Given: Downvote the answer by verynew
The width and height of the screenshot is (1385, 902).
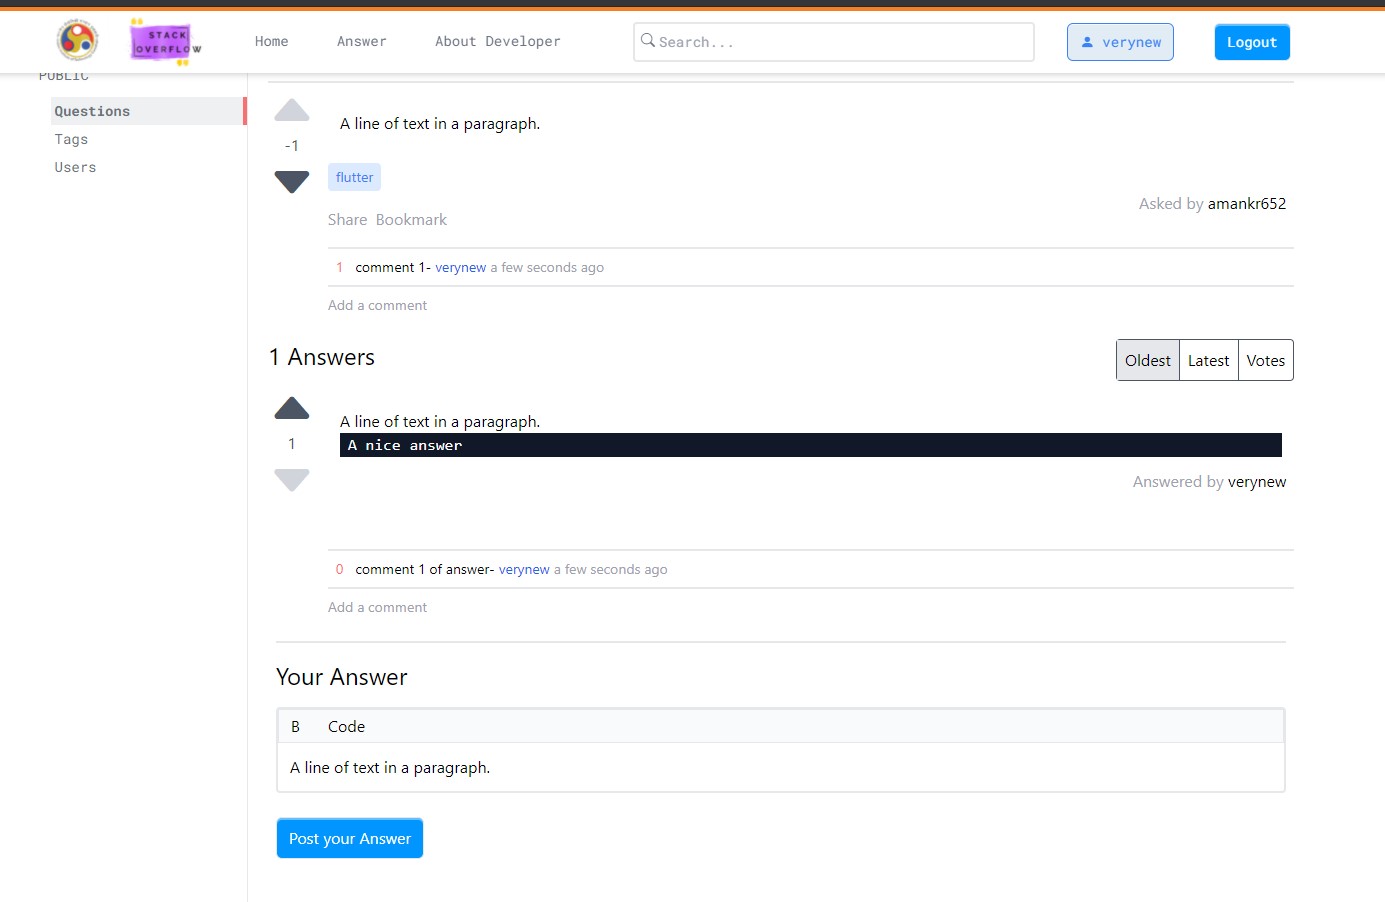Looking at the screenshot, I should pos(292,480).
